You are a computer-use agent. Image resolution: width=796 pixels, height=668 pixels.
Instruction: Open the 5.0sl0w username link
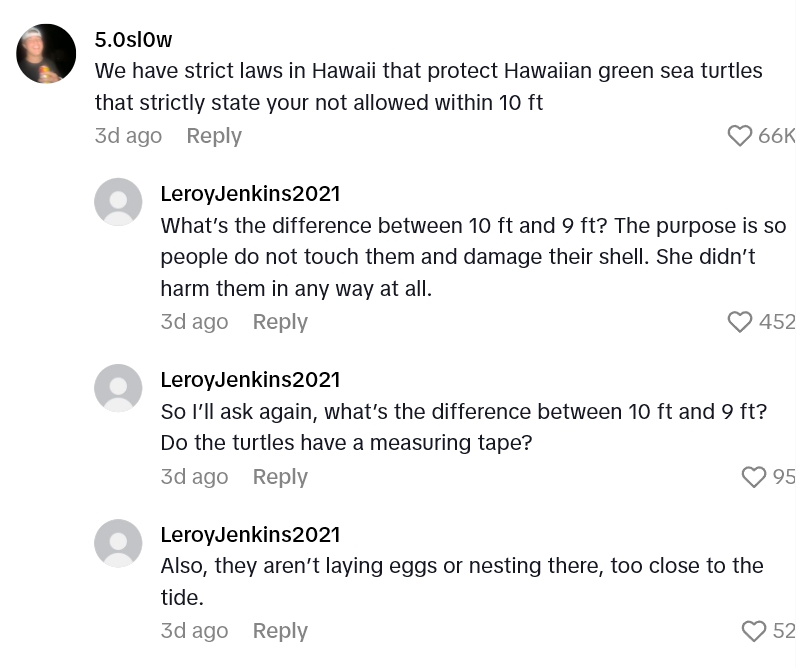point(133,40)
